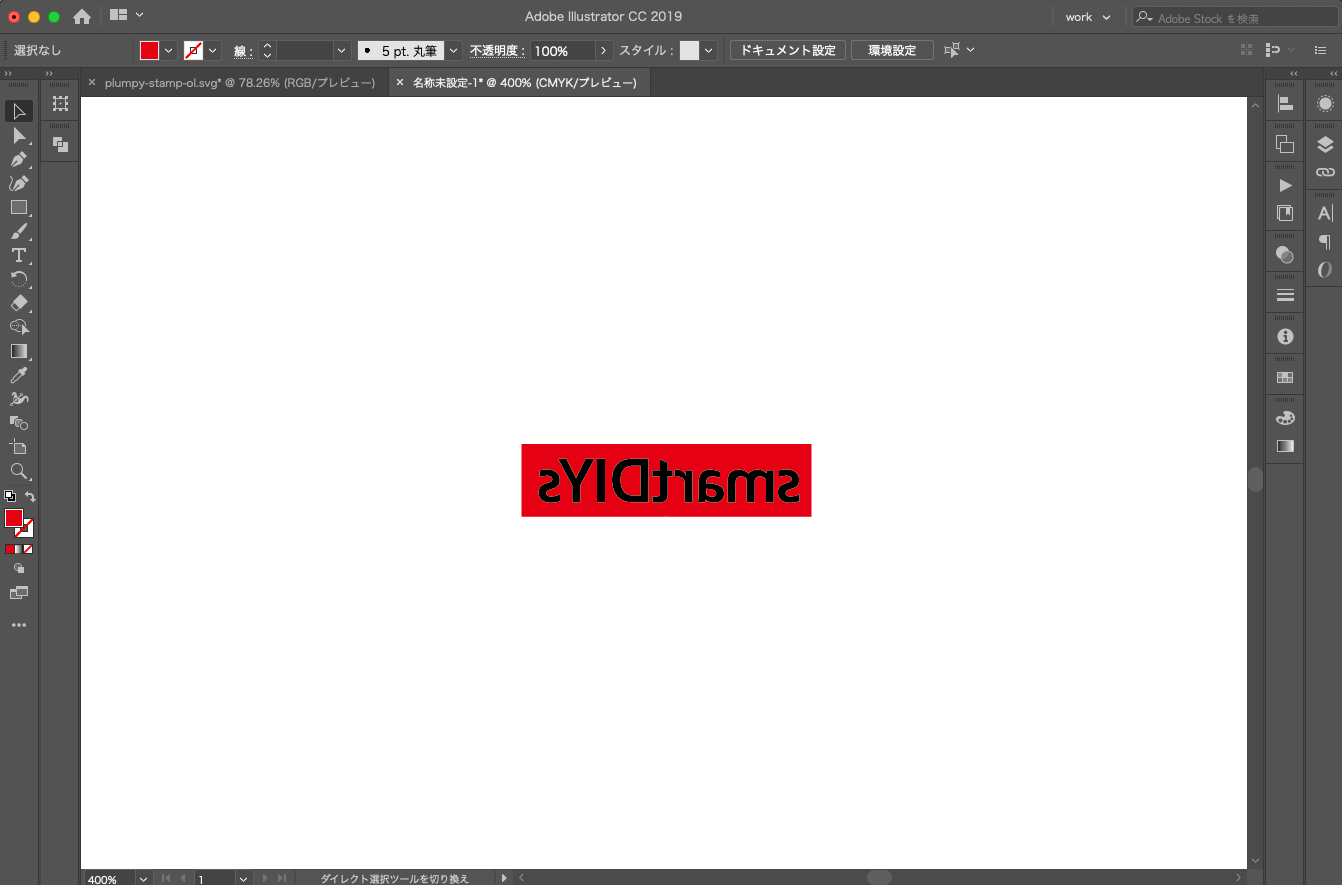This screenshot has height=885, width=1342.
Task: Click 線 stroke label link
Action: click(241, 50)
